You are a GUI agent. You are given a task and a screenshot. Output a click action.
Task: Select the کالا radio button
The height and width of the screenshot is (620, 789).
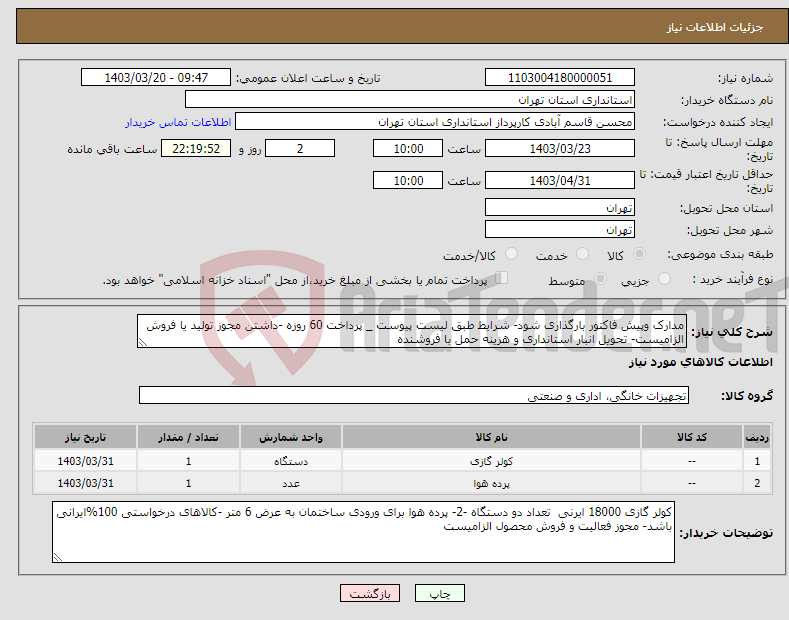639,254
